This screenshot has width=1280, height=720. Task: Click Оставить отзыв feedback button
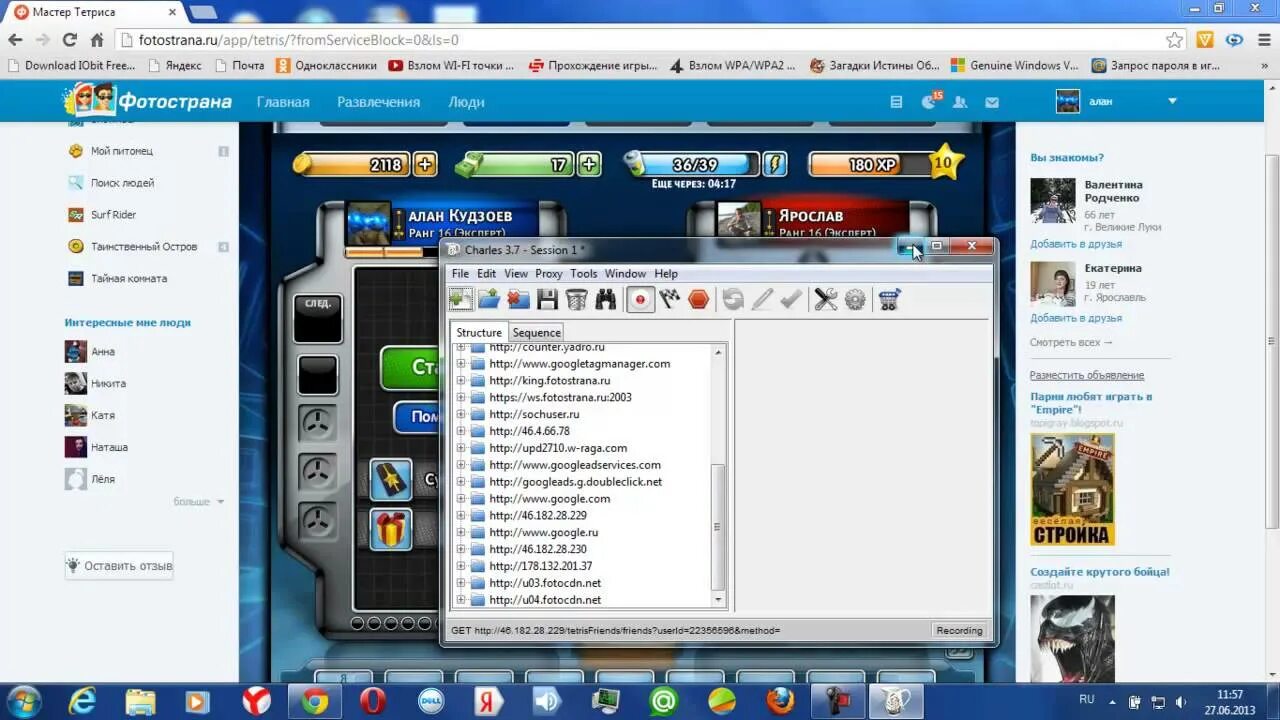pyautogui.click(x=119, y=565)
